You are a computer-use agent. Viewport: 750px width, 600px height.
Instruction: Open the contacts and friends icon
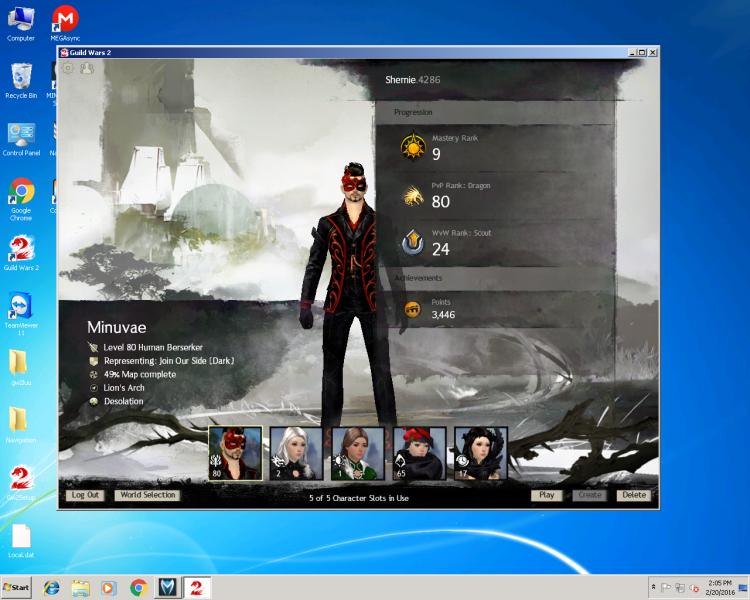pos(87,69)
